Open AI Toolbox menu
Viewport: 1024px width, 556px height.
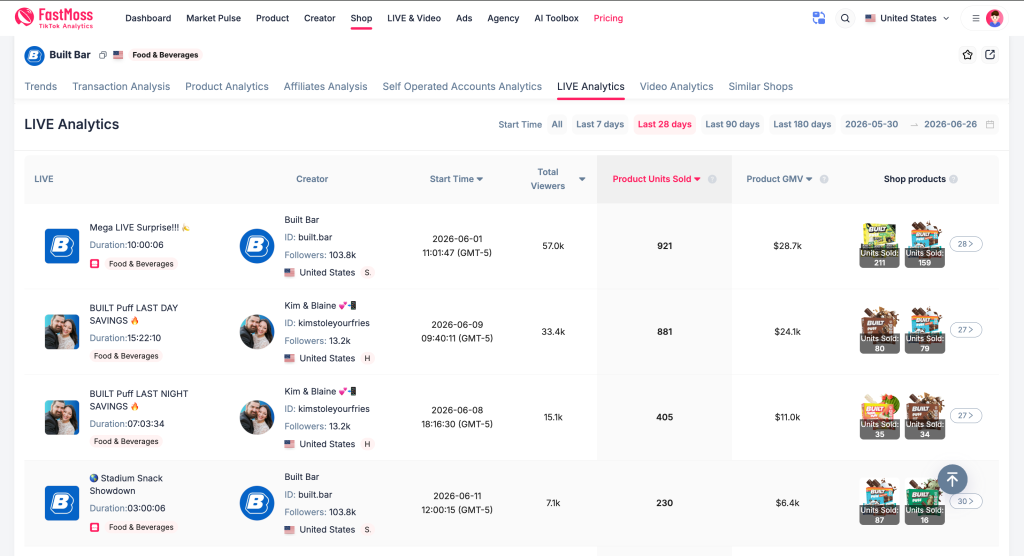click(556, 18)
